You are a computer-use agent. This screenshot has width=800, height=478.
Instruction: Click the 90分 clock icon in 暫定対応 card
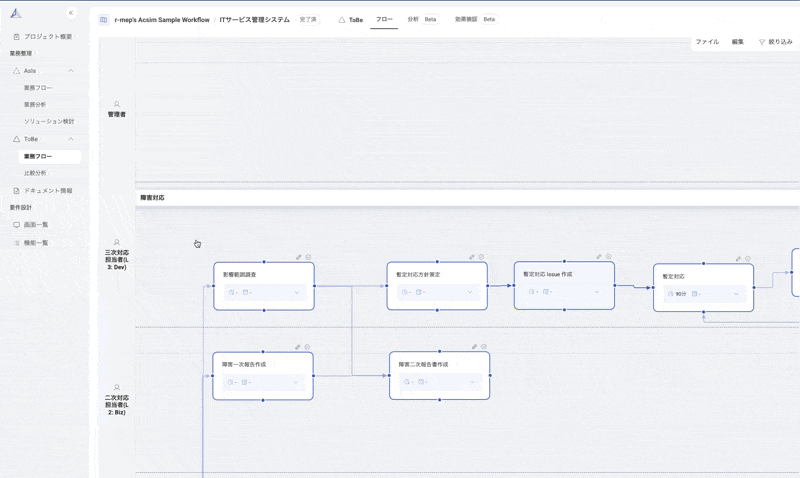click(670, 294)
